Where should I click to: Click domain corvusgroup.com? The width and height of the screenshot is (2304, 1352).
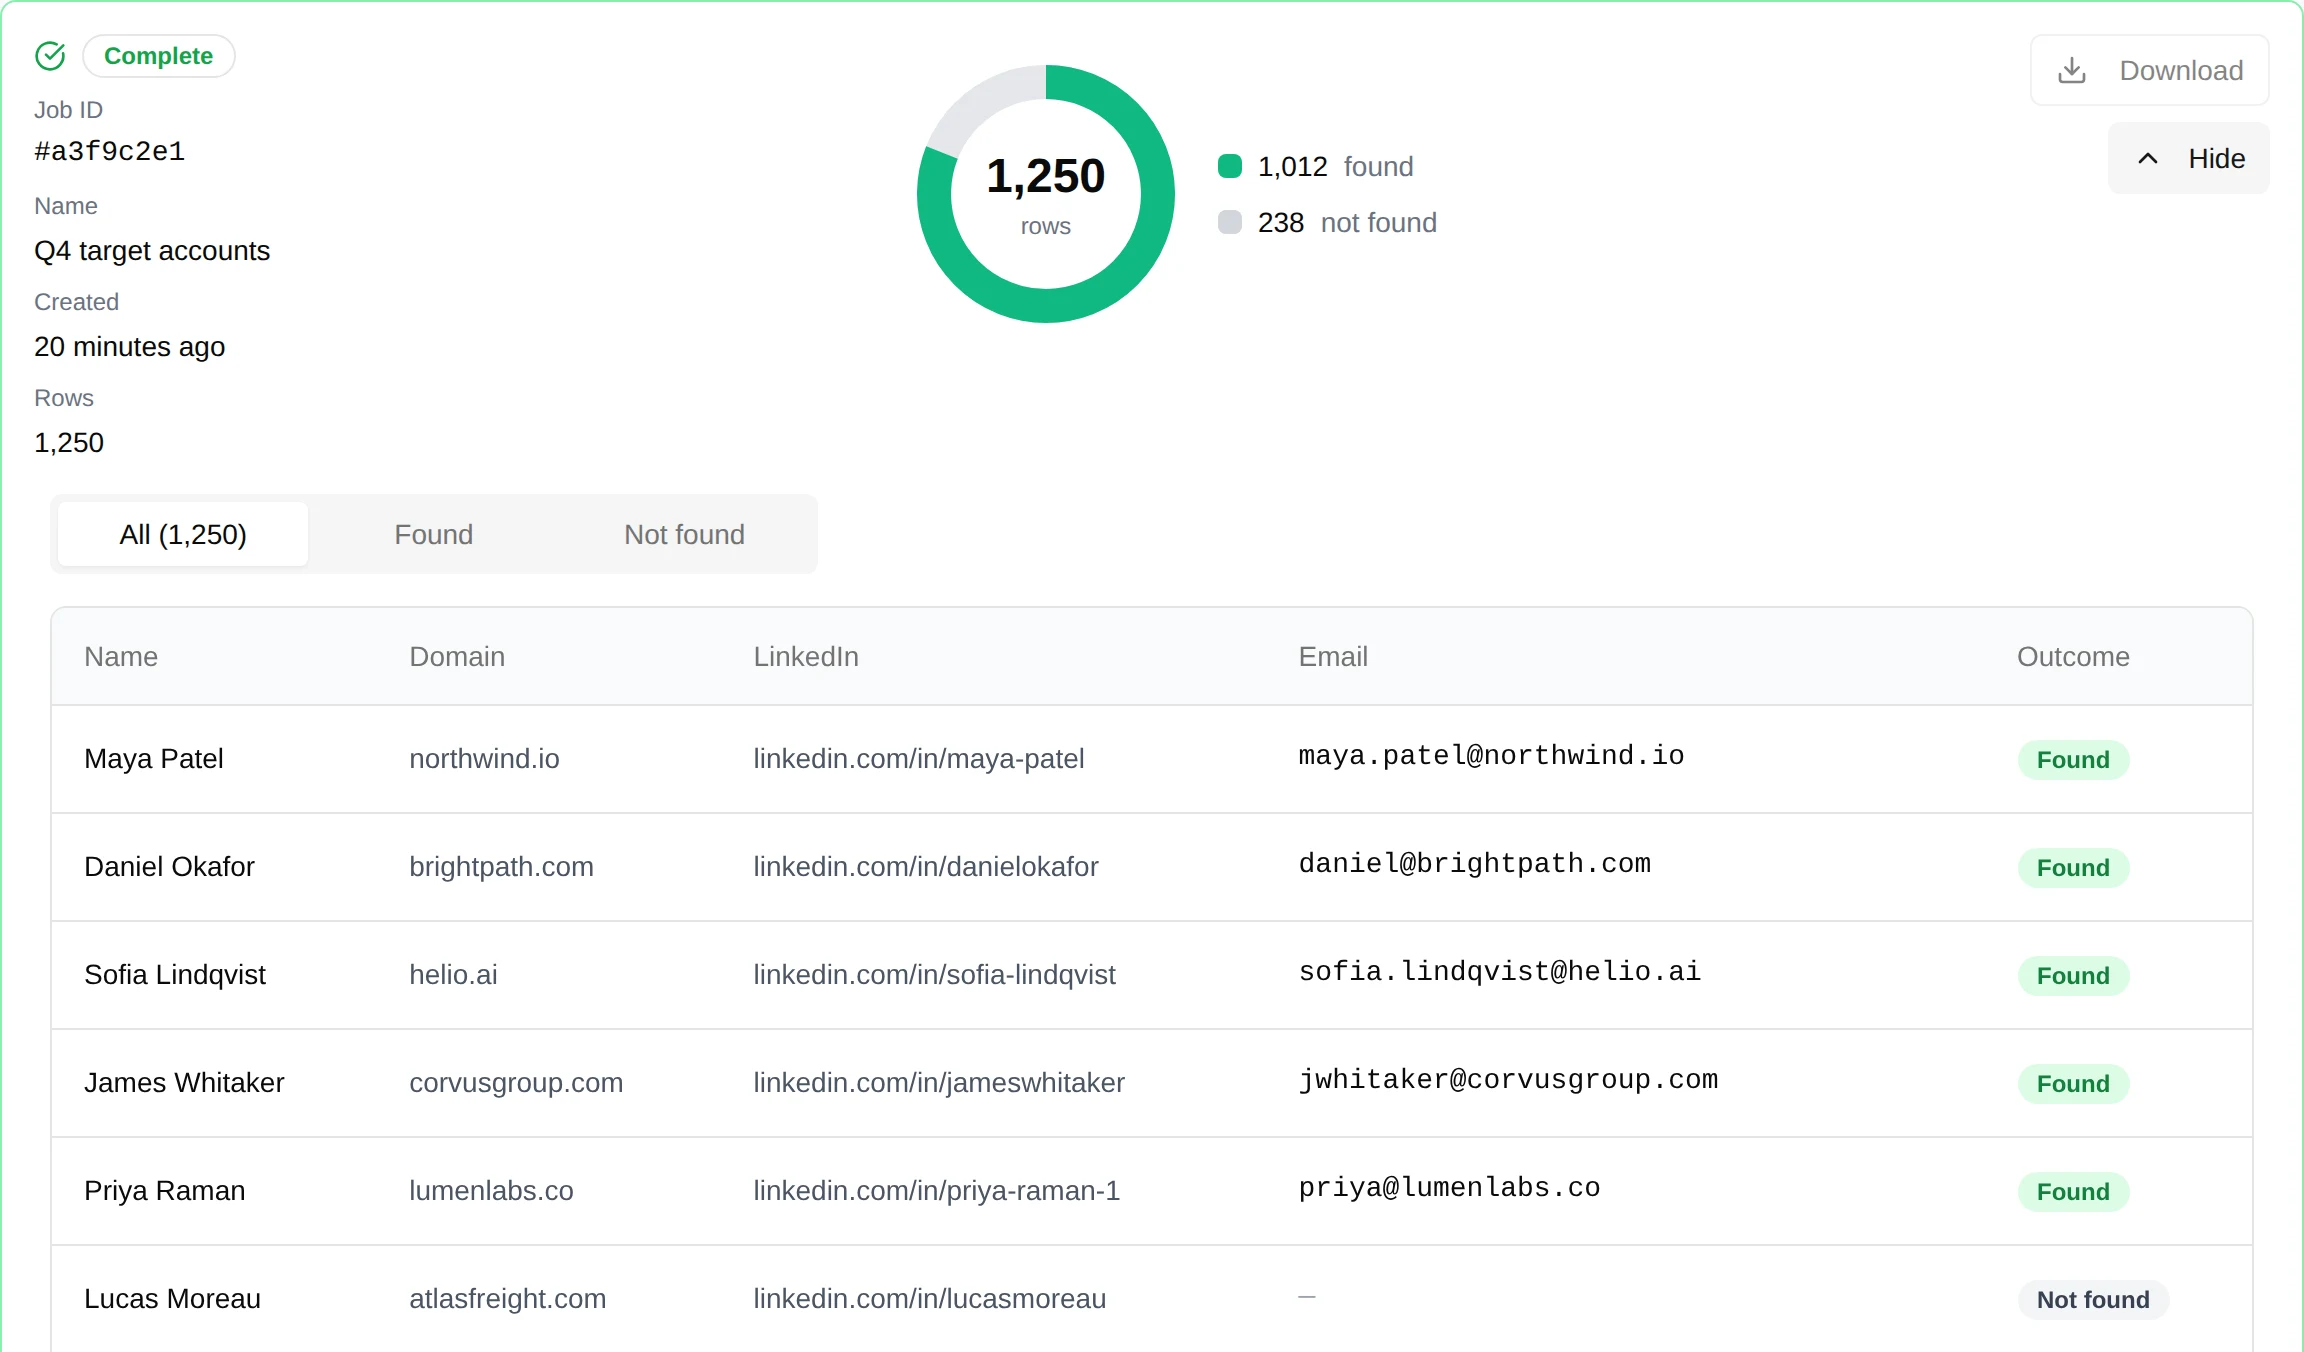[516, 1083]
